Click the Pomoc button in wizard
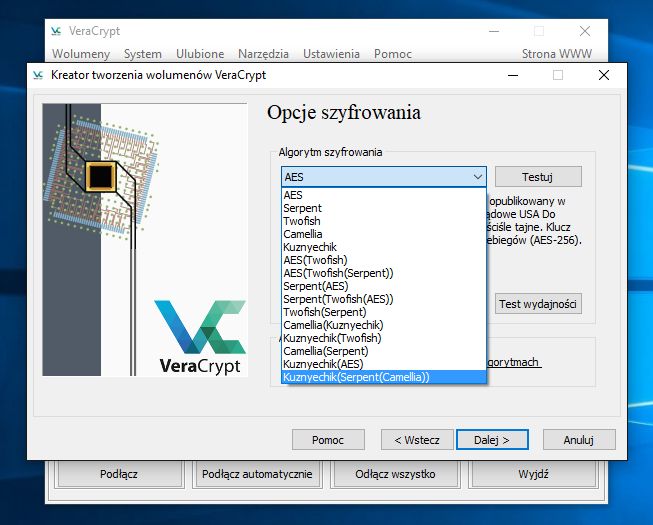This screenshot has height=525, width=653. click(x=328, y=440)
